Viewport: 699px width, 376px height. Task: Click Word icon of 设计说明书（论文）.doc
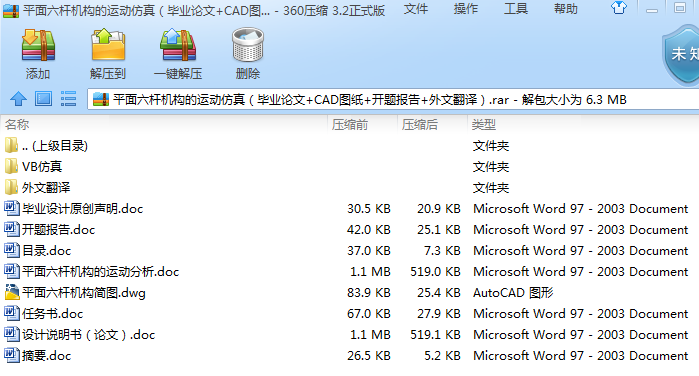tap(12, 334)
